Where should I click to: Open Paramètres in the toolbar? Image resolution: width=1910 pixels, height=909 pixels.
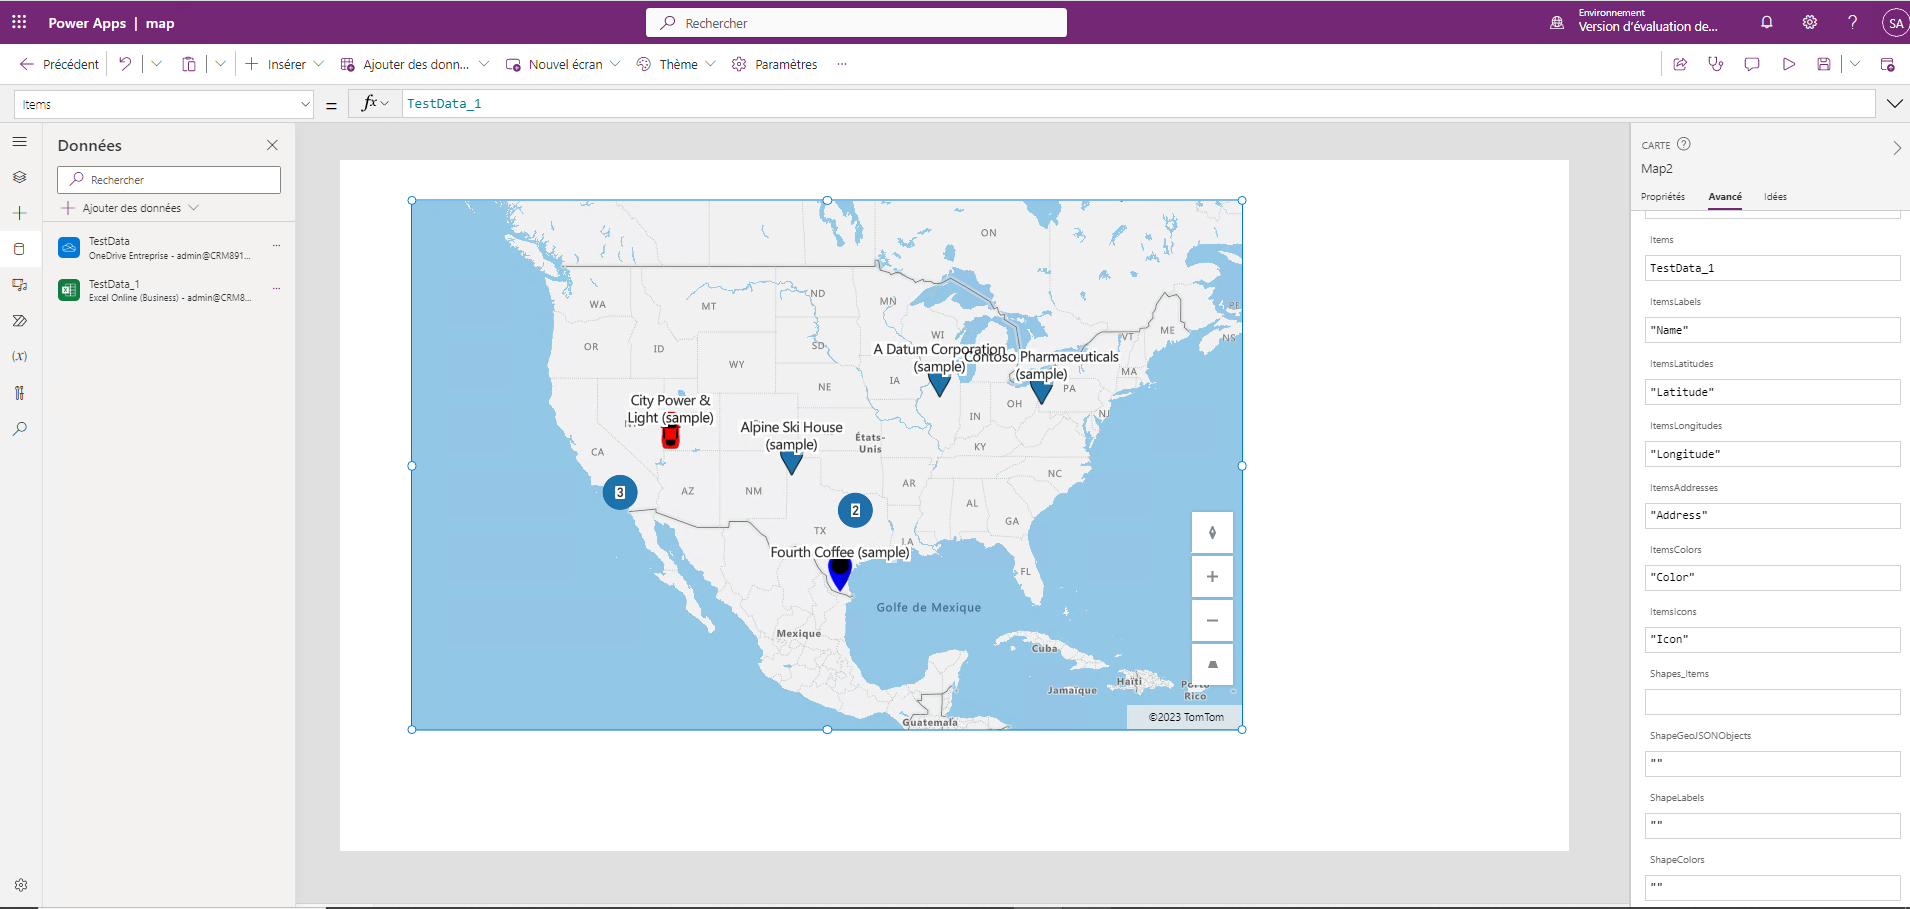(774, 64)
